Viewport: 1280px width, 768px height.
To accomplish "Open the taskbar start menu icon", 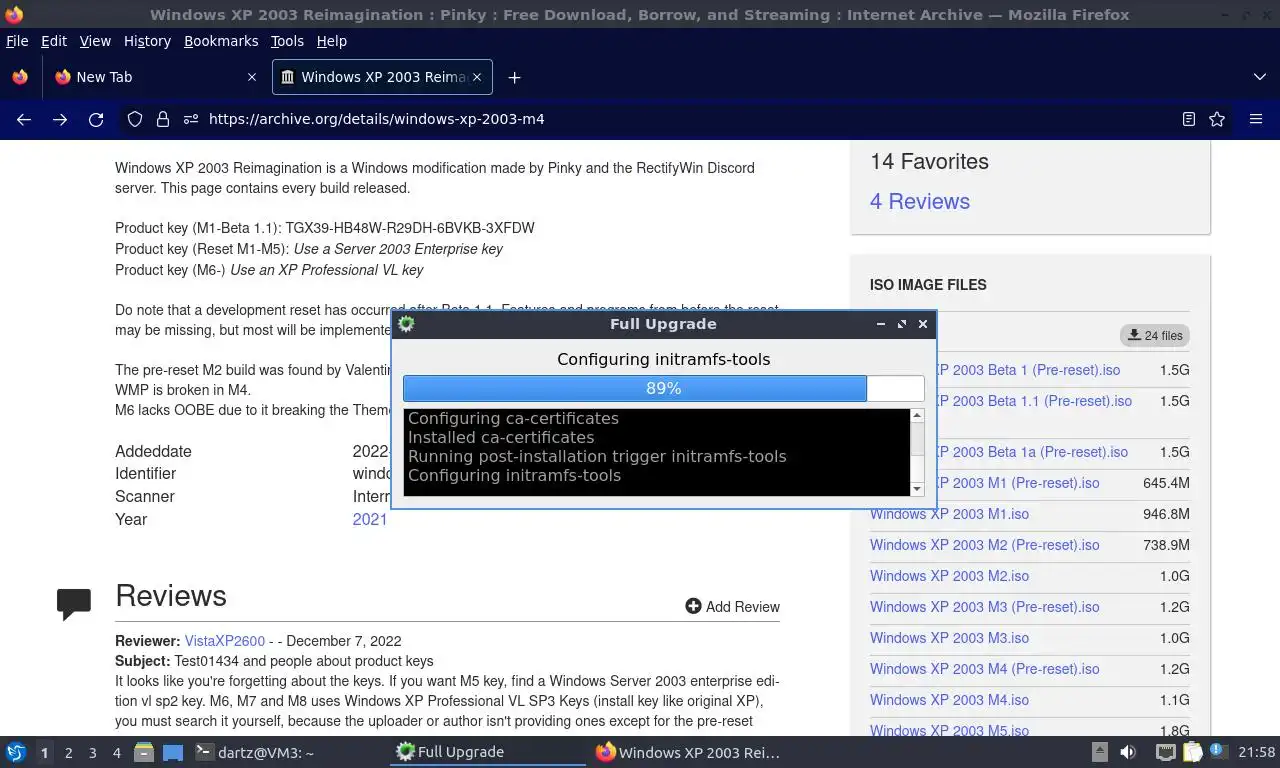I will point(16,752).
